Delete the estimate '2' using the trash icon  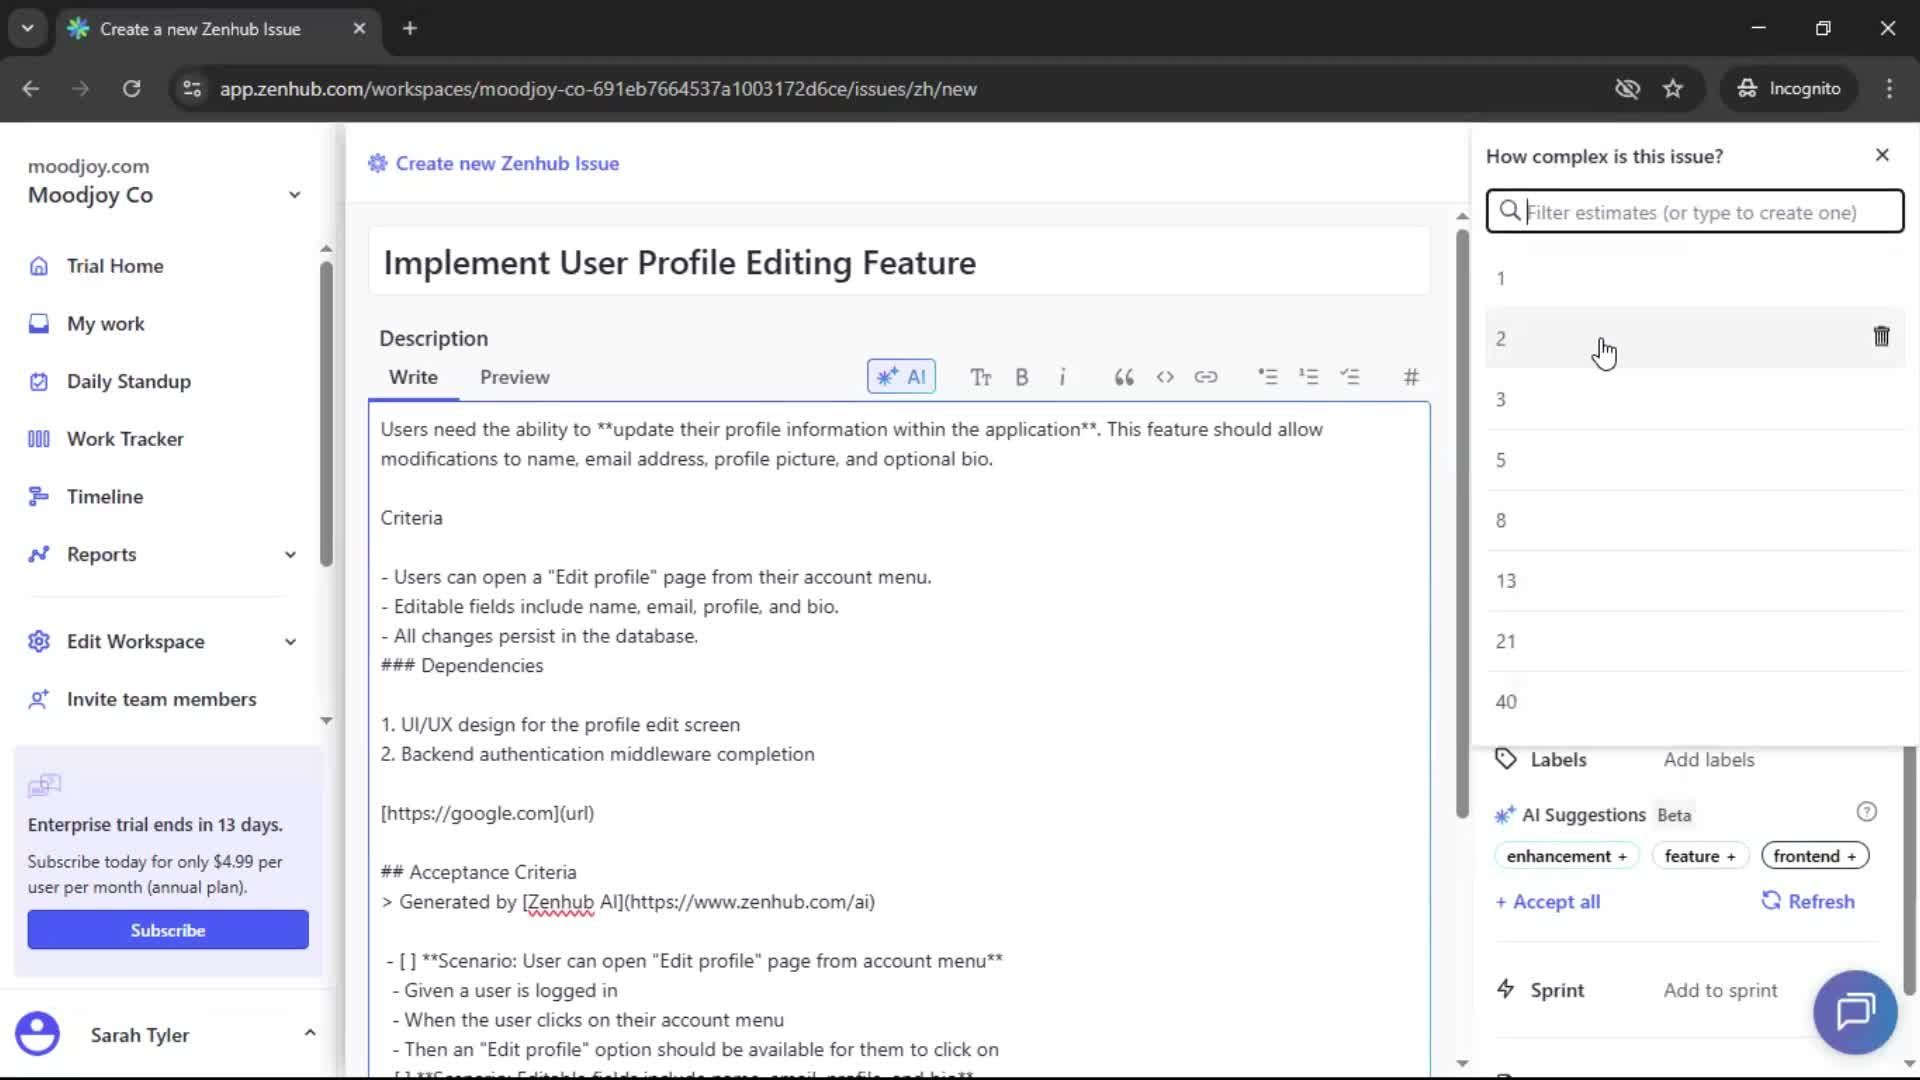tap(1881, 337)
